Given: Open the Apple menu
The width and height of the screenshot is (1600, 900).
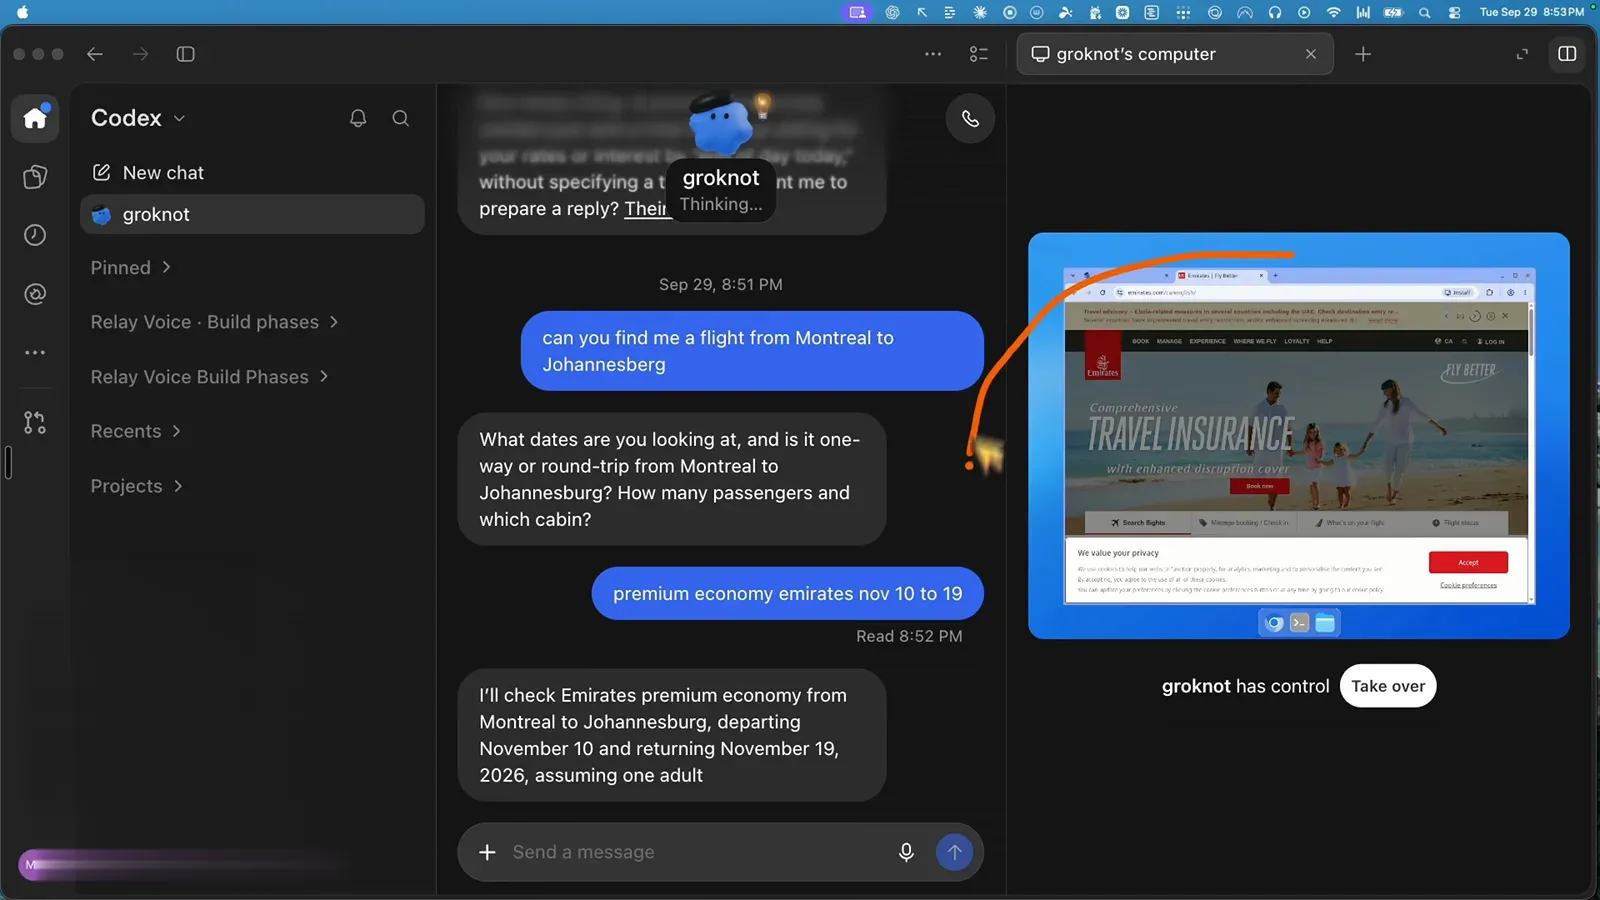Looking at the screenshot, I should (23, 12).
